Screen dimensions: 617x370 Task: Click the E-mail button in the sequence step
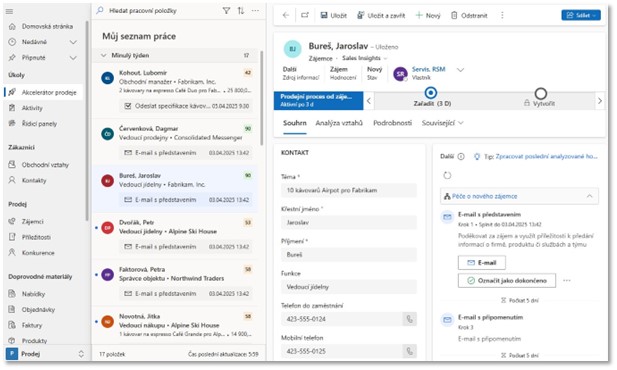coord(482,263)
